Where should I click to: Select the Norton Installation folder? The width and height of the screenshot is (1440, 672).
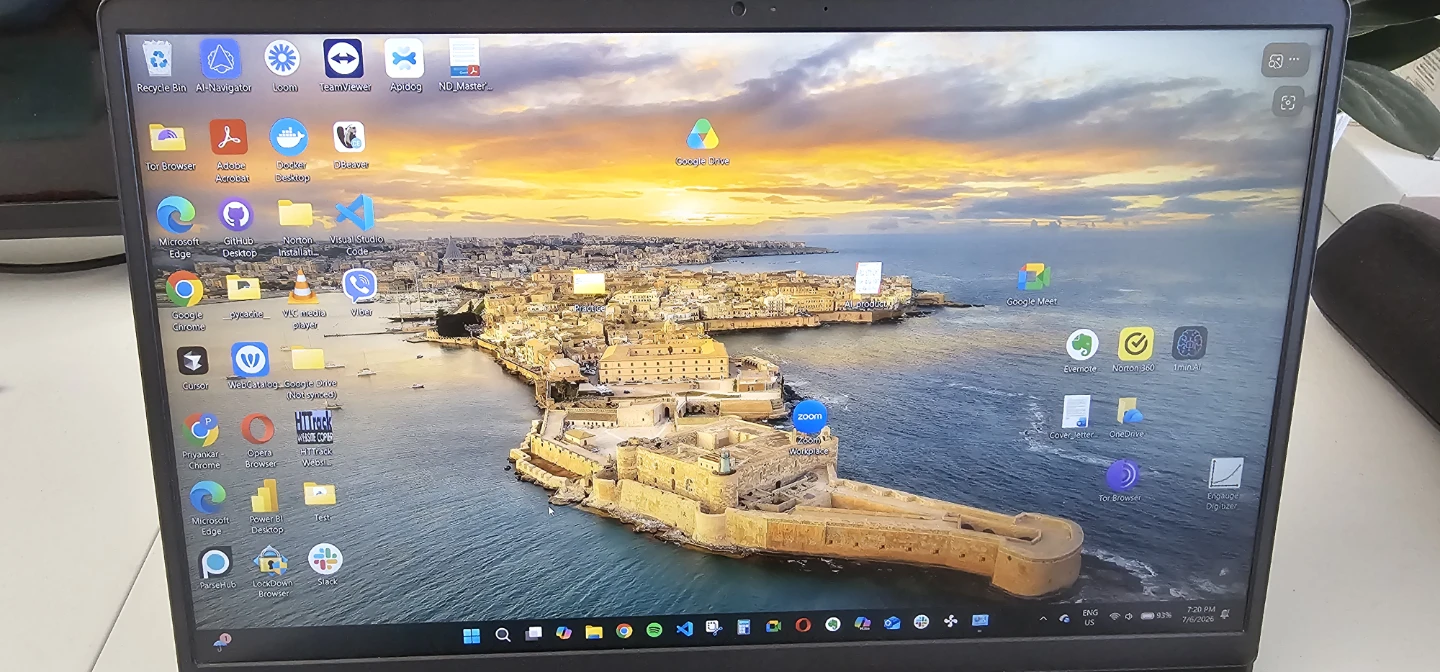(x=297, y=228)
